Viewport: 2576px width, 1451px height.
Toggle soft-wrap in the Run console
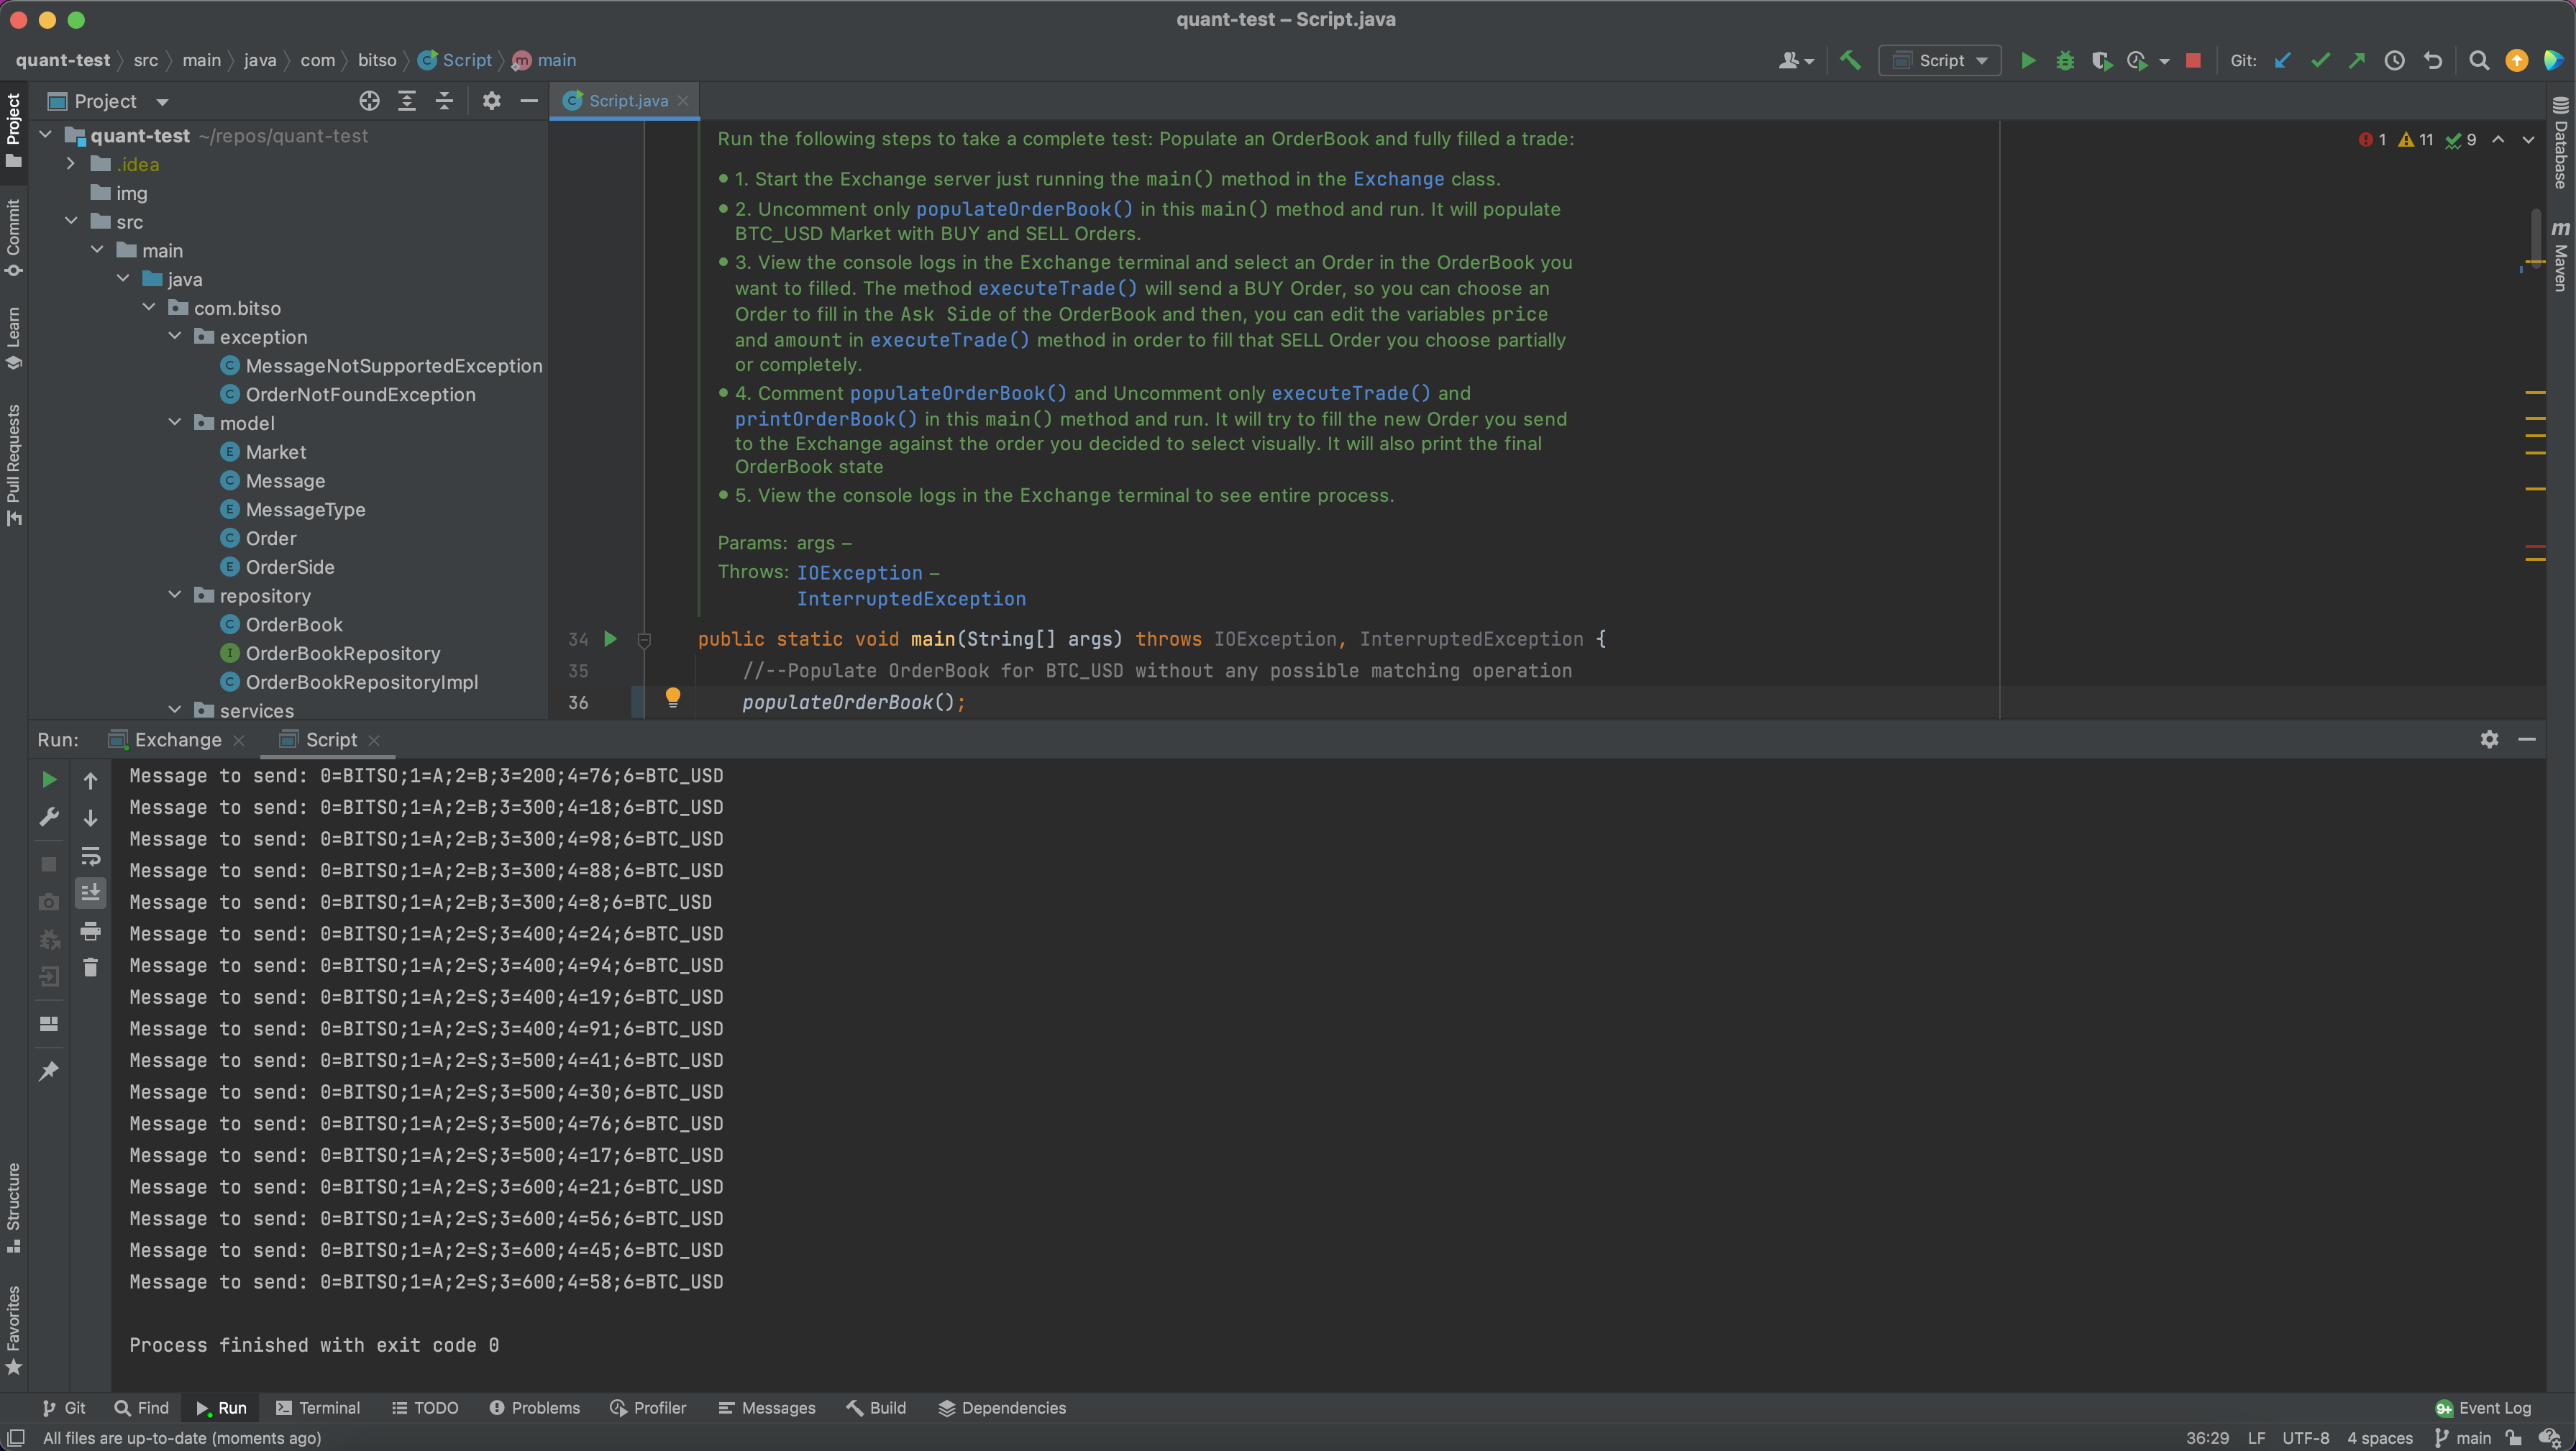(x=90, y=856)
